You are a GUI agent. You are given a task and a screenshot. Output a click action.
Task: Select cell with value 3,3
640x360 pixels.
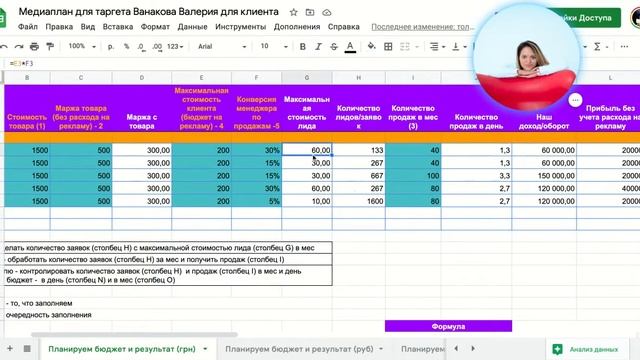coord(476,176)
